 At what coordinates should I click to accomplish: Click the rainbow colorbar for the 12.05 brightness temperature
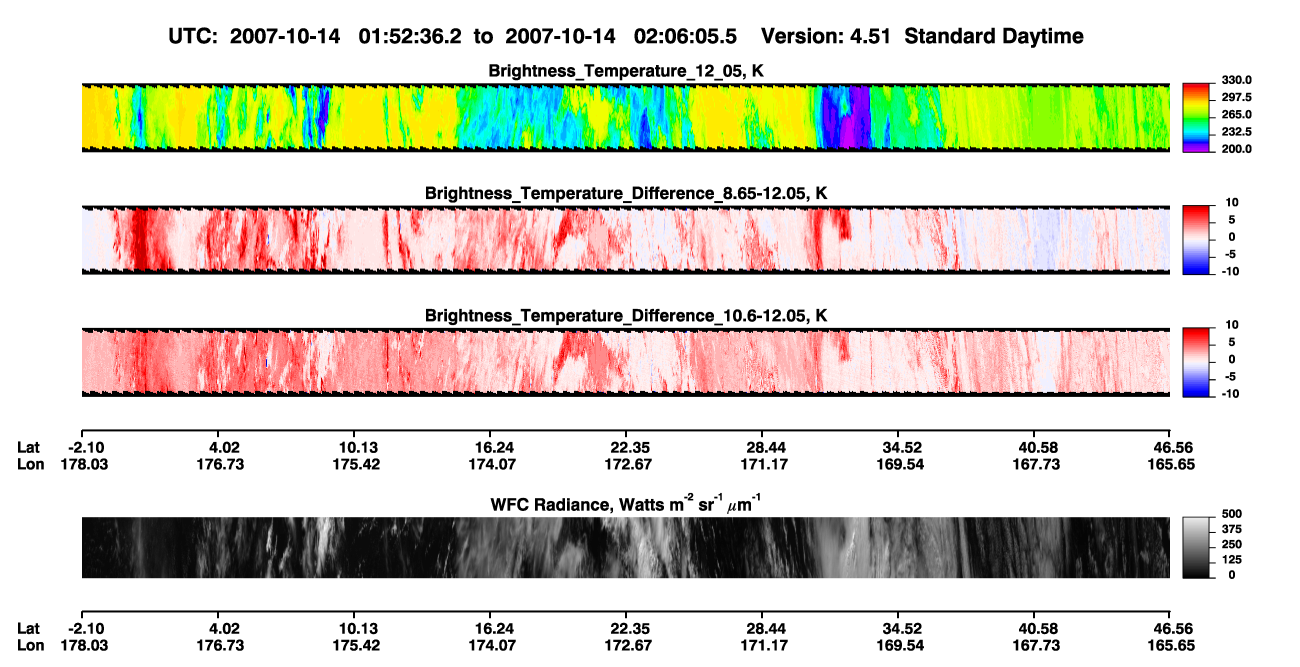(x=1197, y=118)
